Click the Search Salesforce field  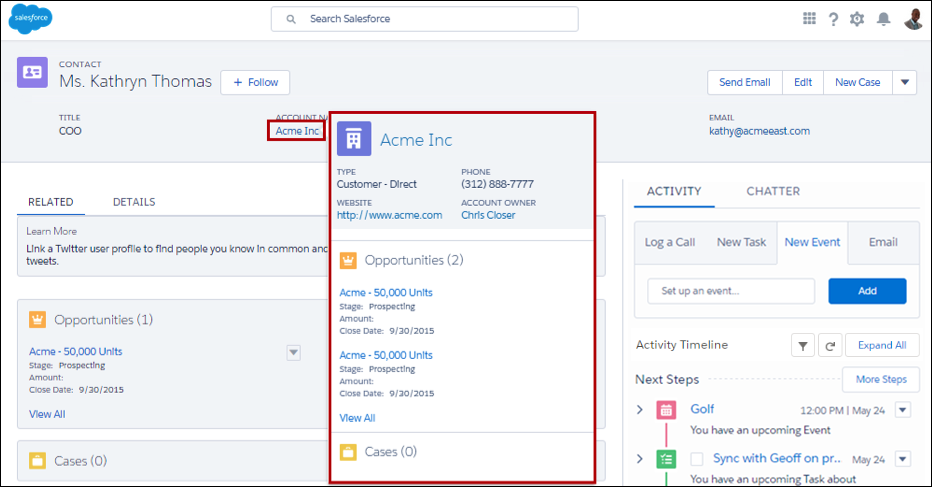(424, 19)
